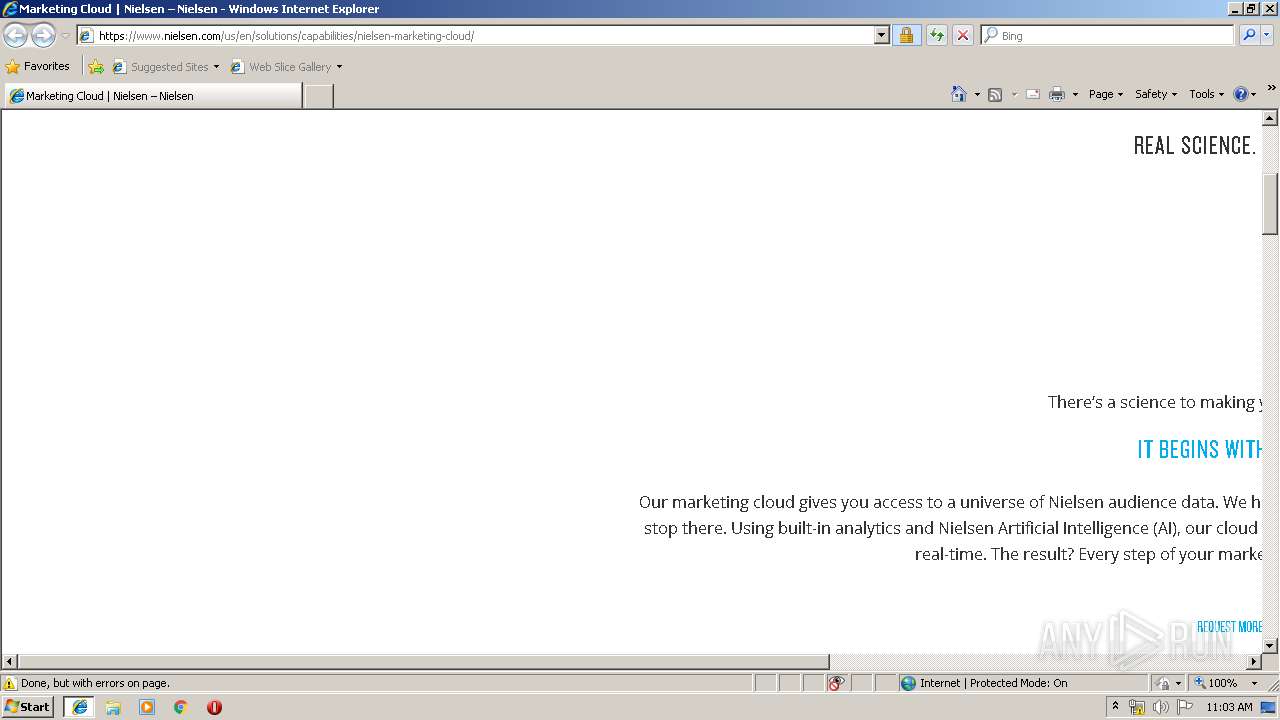Image resolution: width=1280 pixels, height=720 pixels.
Task: Add the page to the Favorites bar
Action: 96,67
